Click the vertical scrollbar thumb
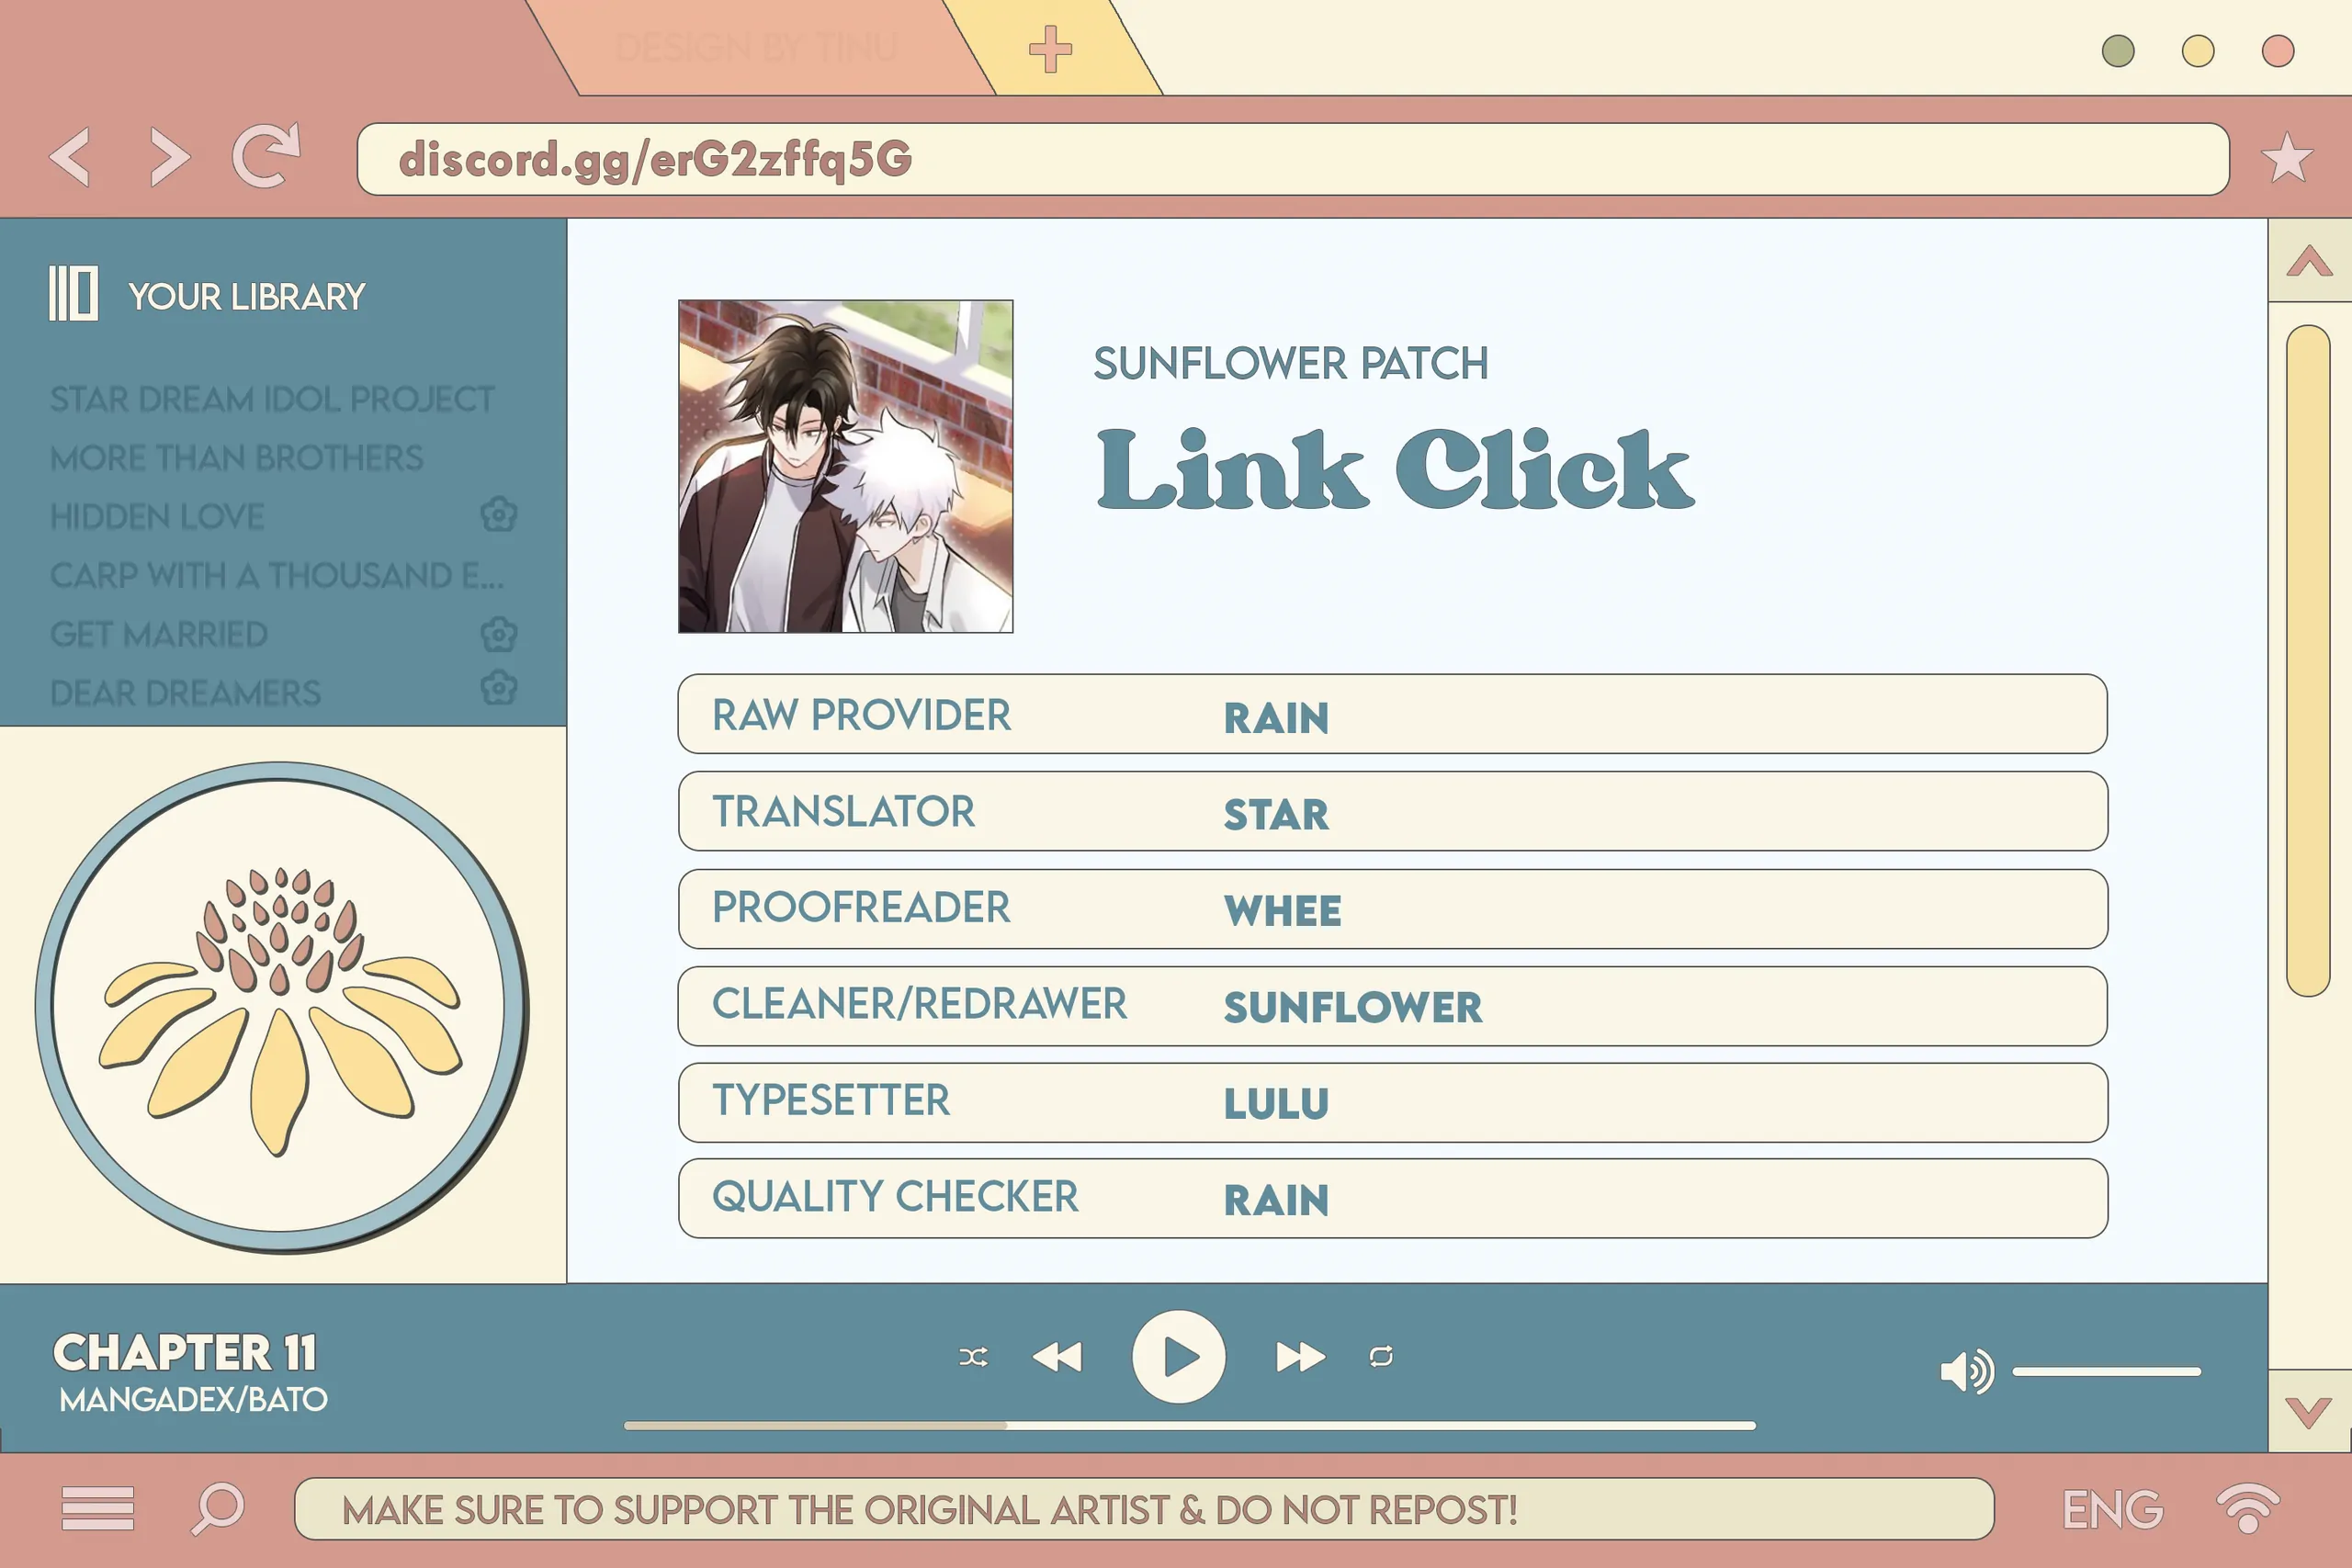This screenshot has height=1568, width=2352. click(x=2308, y=660)
